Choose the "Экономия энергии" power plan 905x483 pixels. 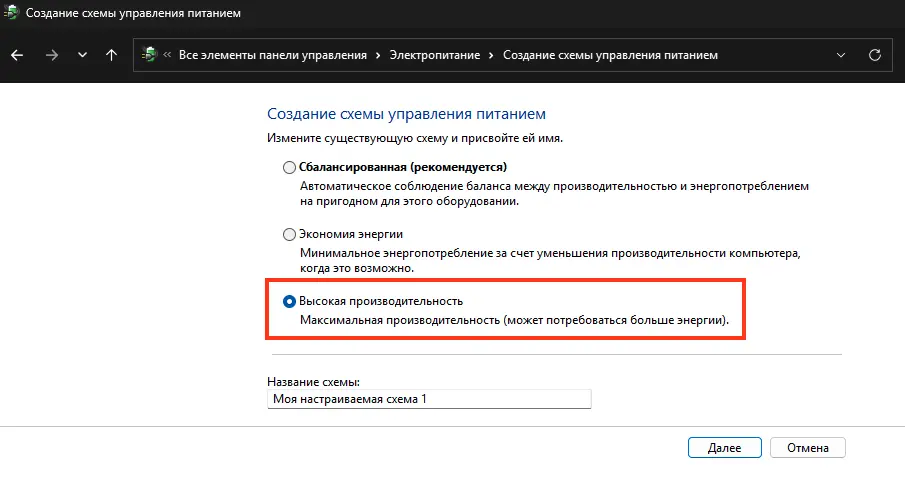click(x=290, y=234)
